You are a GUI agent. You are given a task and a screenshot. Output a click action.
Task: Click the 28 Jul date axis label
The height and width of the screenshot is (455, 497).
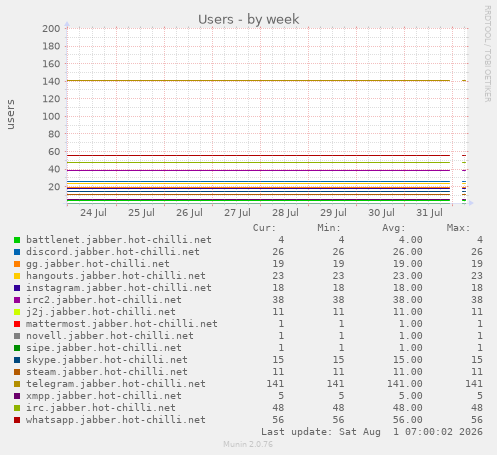[285, 213]
